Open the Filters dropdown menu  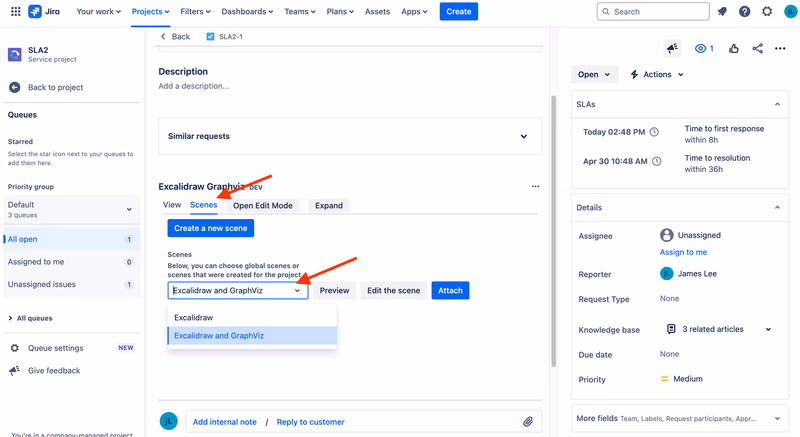point(195,11)
